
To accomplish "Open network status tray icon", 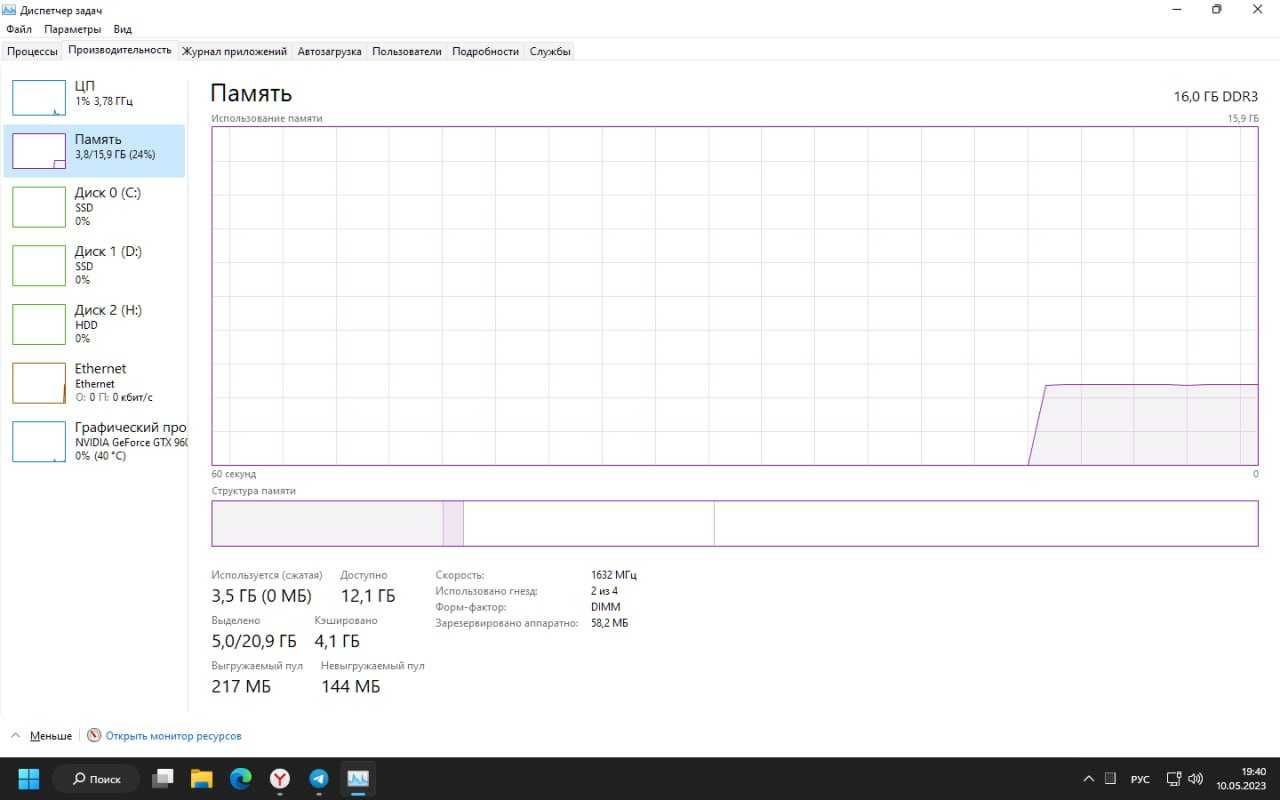I will click(x=1174, y=779).
